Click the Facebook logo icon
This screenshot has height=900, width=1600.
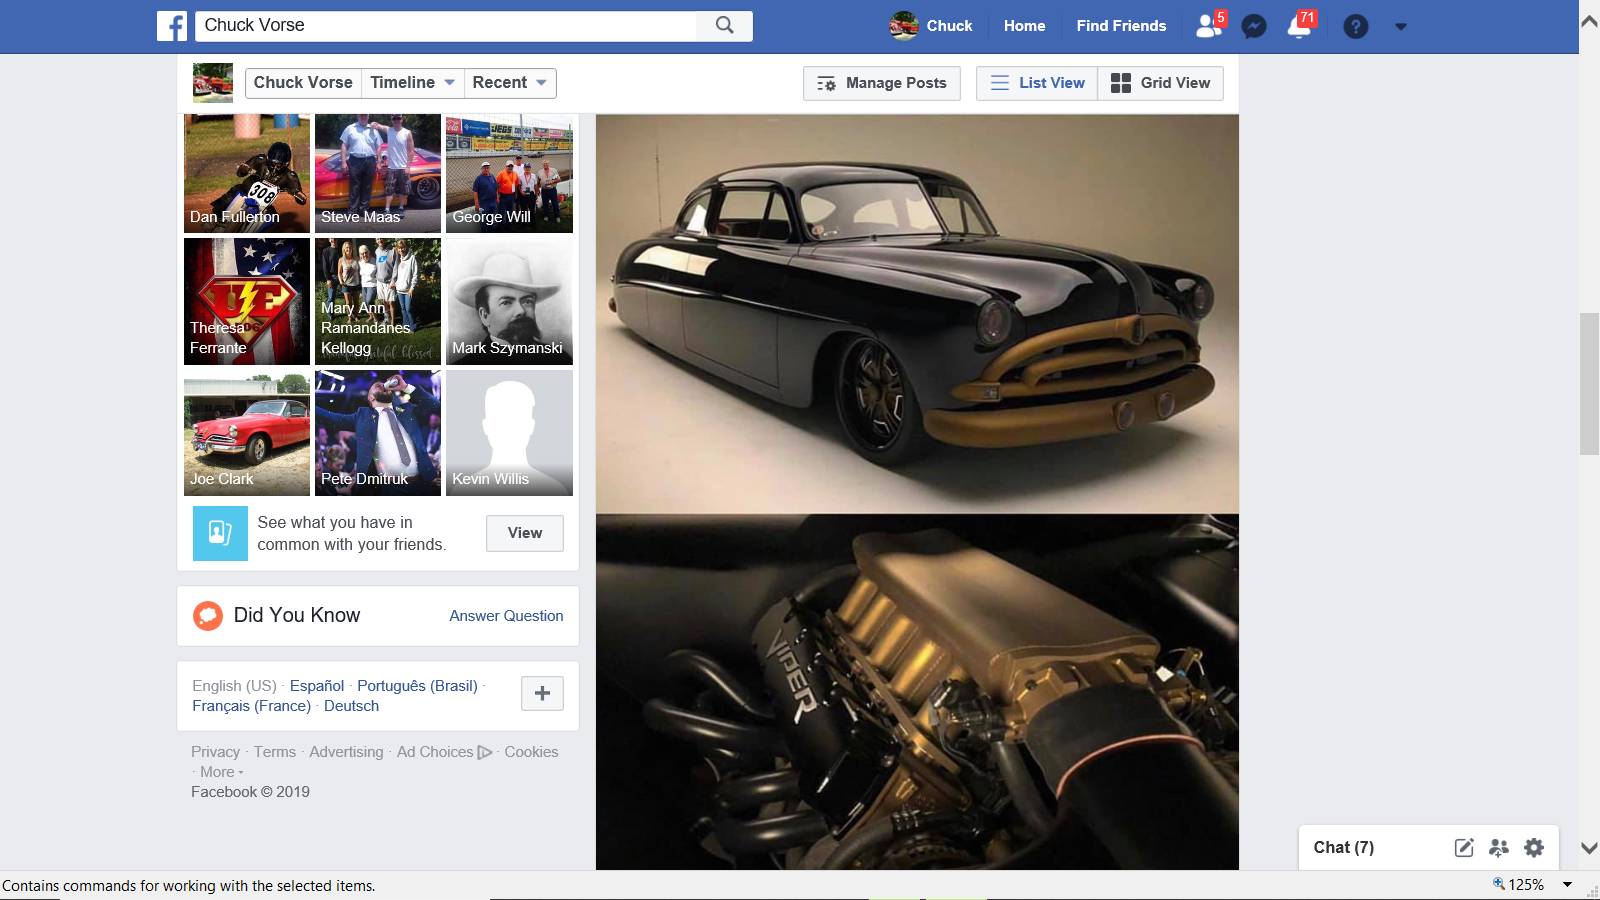pos(172,26)
